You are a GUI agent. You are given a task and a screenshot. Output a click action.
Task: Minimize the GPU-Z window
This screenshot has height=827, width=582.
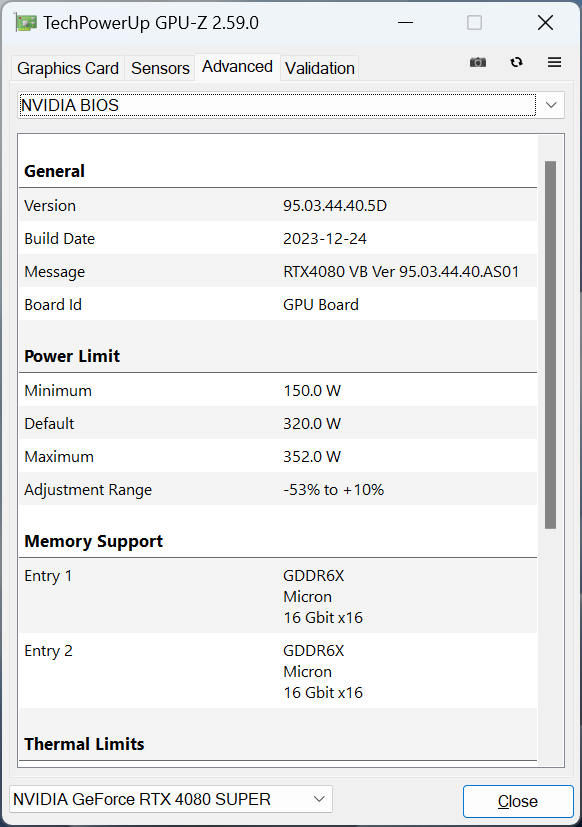[405, 23]
